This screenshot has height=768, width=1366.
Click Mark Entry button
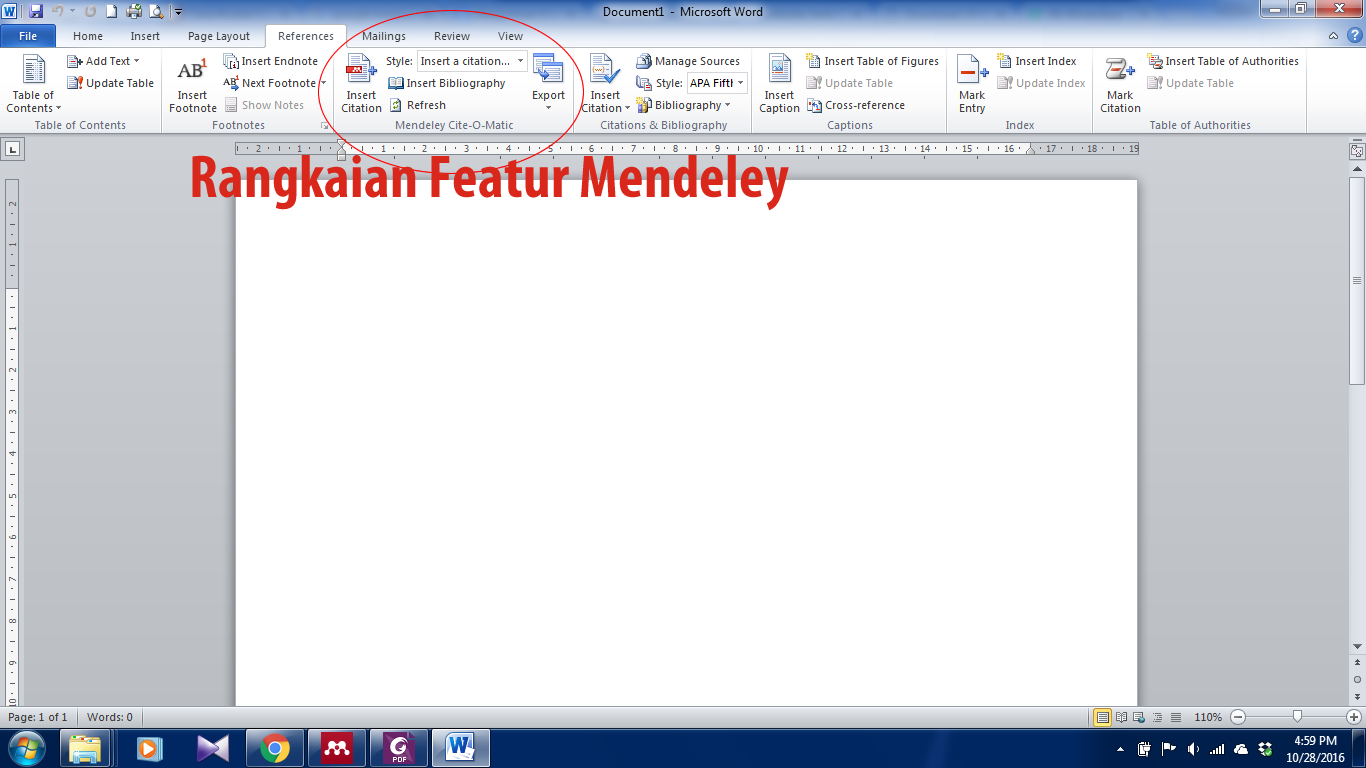(x=972, y=84)
